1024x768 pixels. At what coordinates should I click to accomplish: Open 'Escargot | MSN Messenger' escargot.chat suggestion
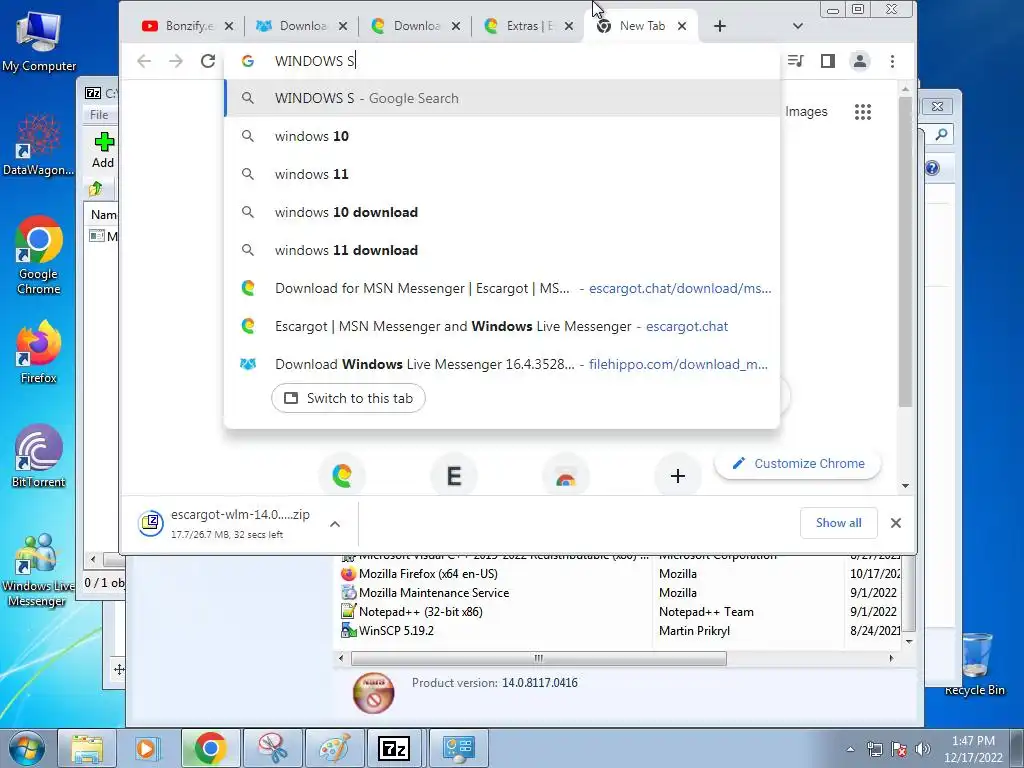pos(502,327)
